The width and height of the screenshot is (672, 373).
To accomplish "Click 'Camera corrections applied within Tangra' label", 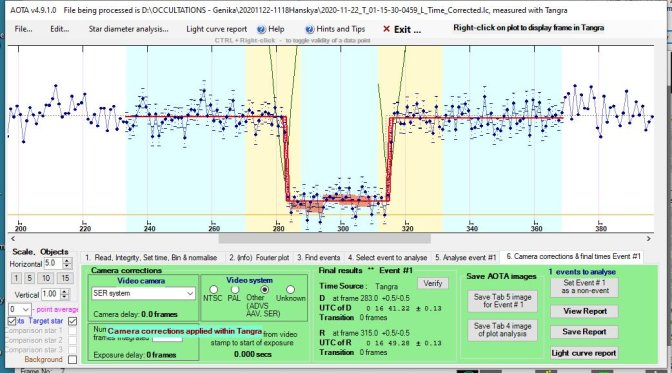I will point(185,331).
